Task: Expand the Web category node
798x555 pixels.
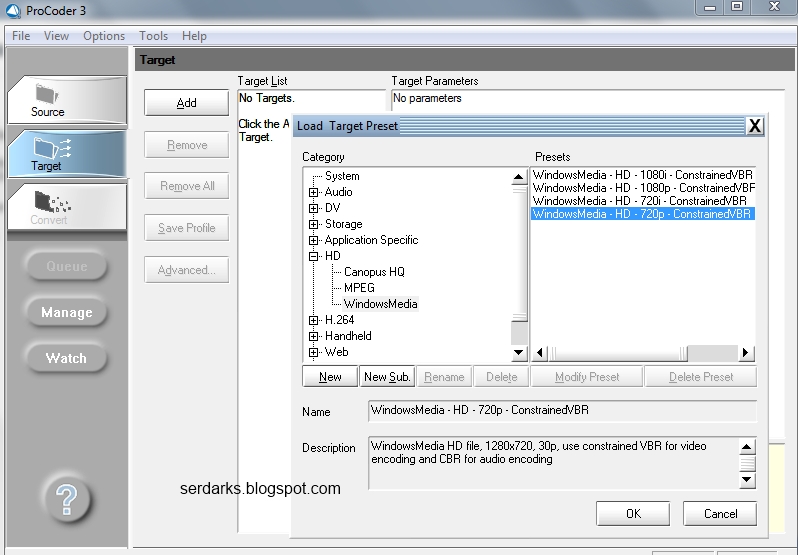Action: (314, 353)
